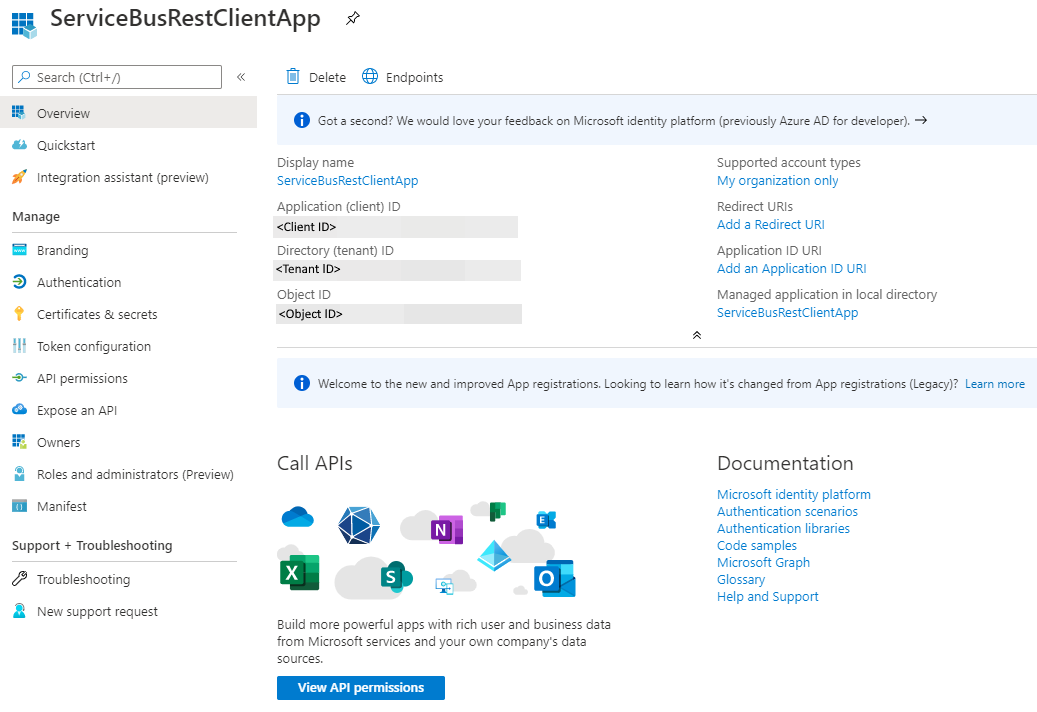Click the Overview grid icon
The image size is (1037, 712).
click(19, 112)
